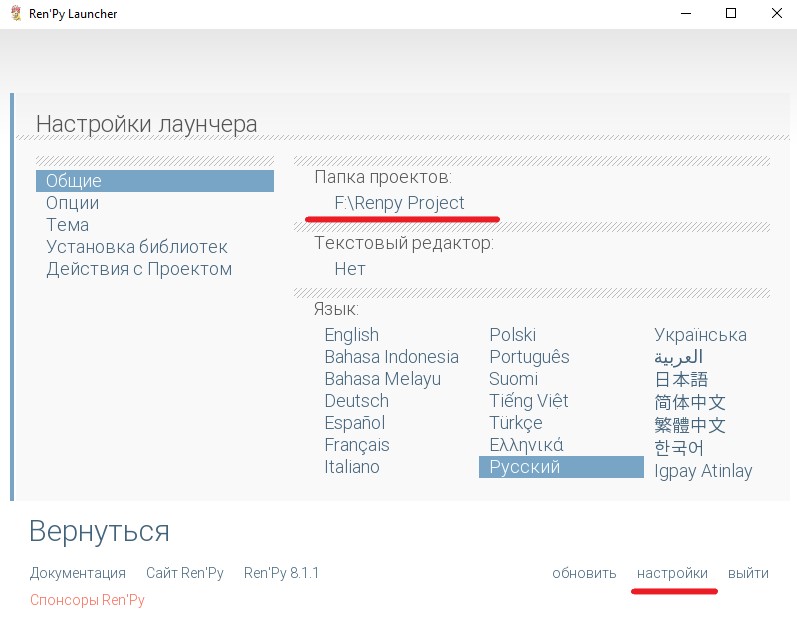Viewport: 797px width, 629px height.
Task: Select Deutsch language option
Action: pos(356,401)
